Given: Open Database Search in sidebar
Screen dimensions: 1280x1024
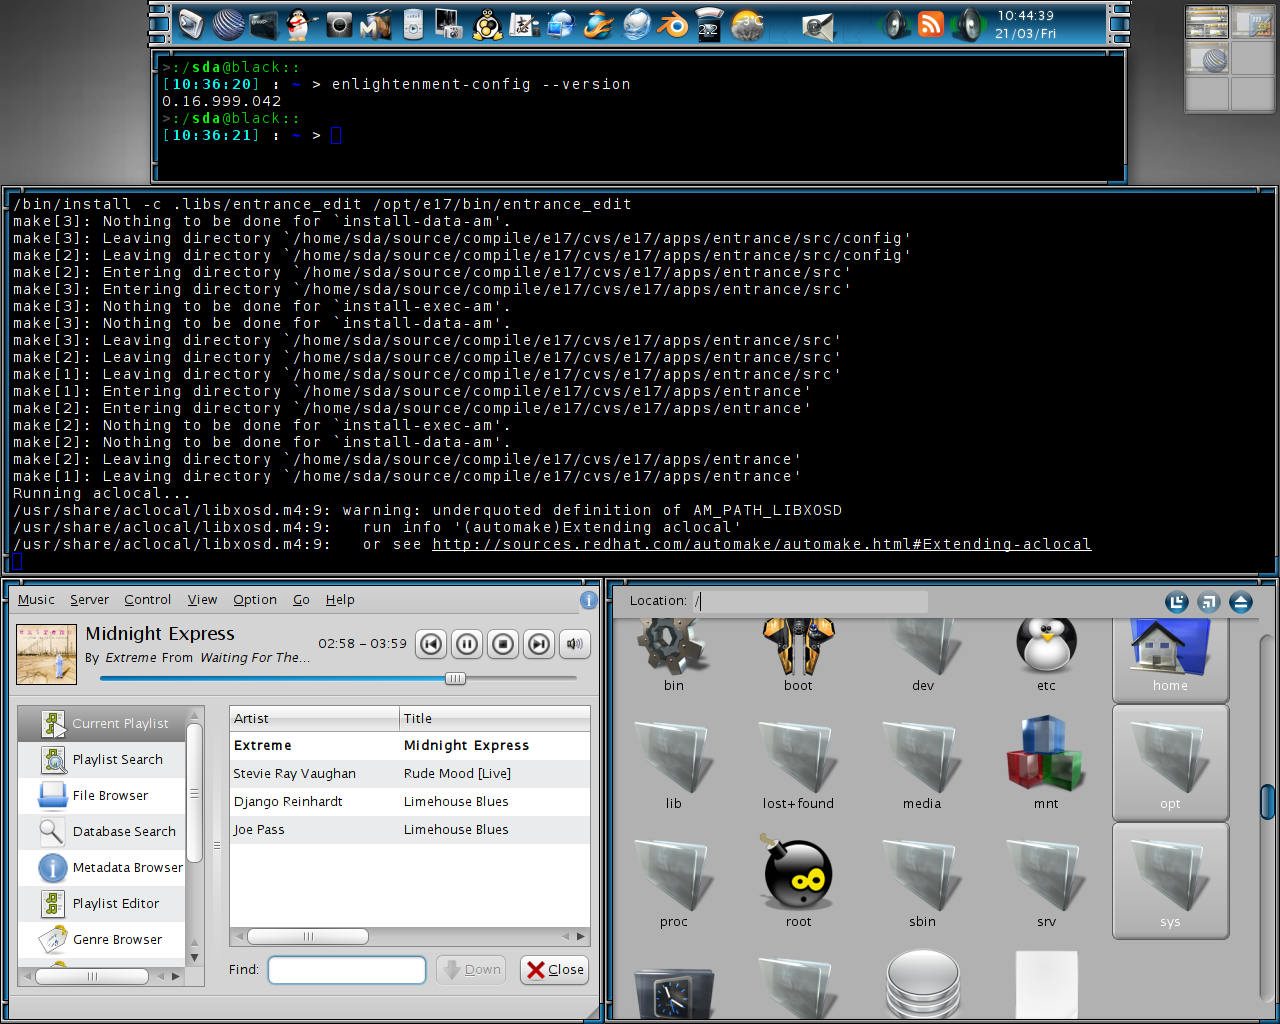Looking at the screenshot, I should tap(102, 831).
